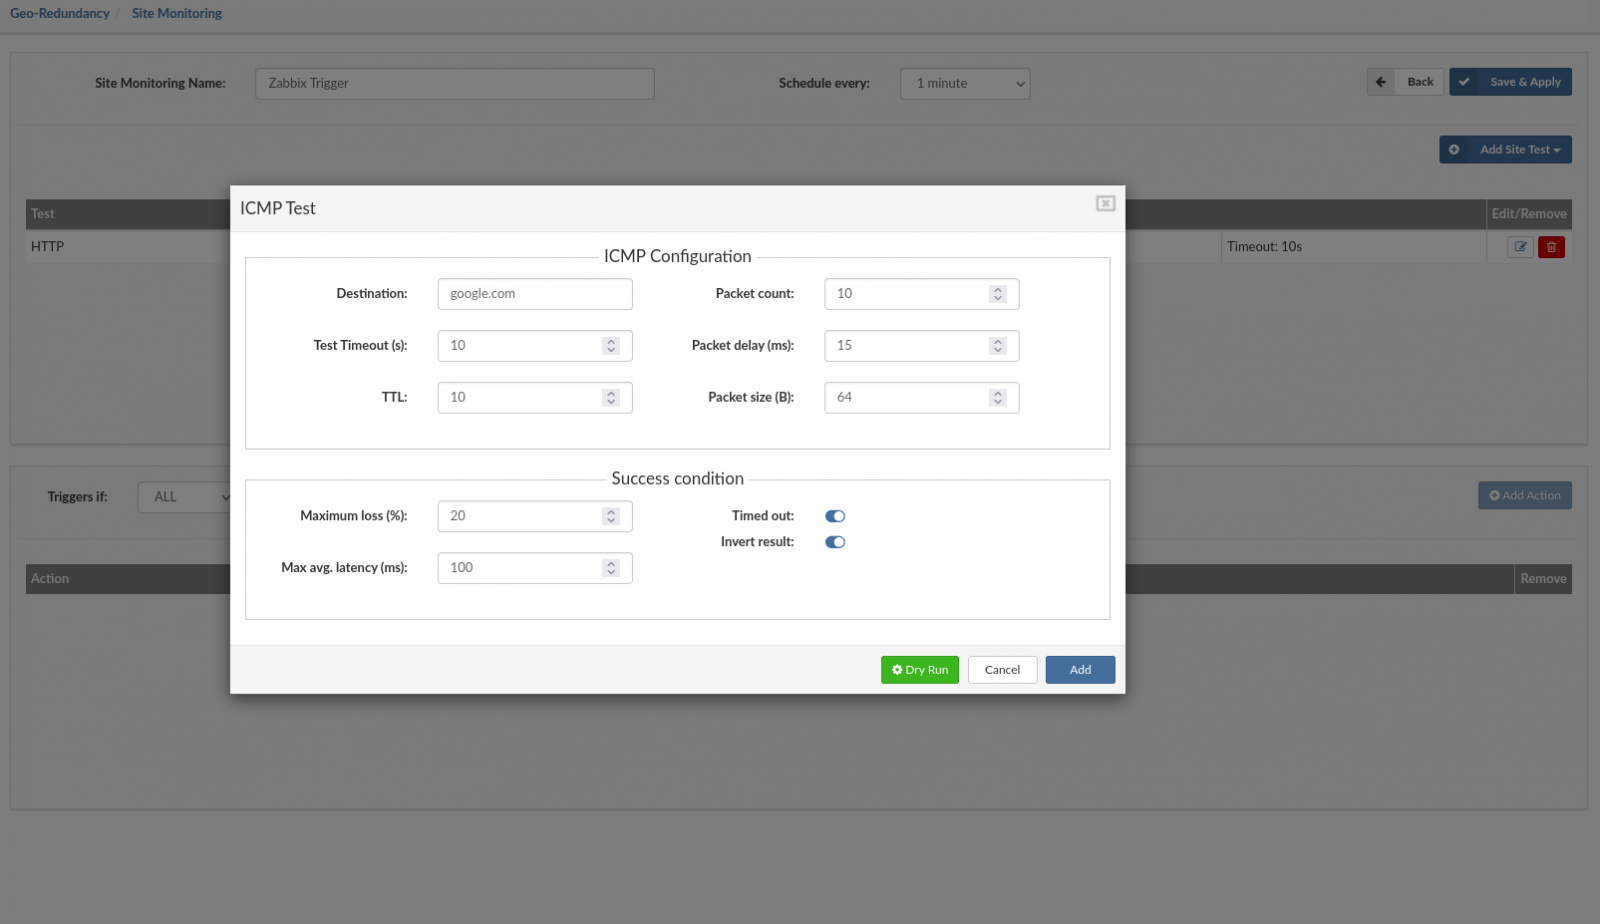Navigate to Geo-Redundancy breadcrumb link

[59, 12]
